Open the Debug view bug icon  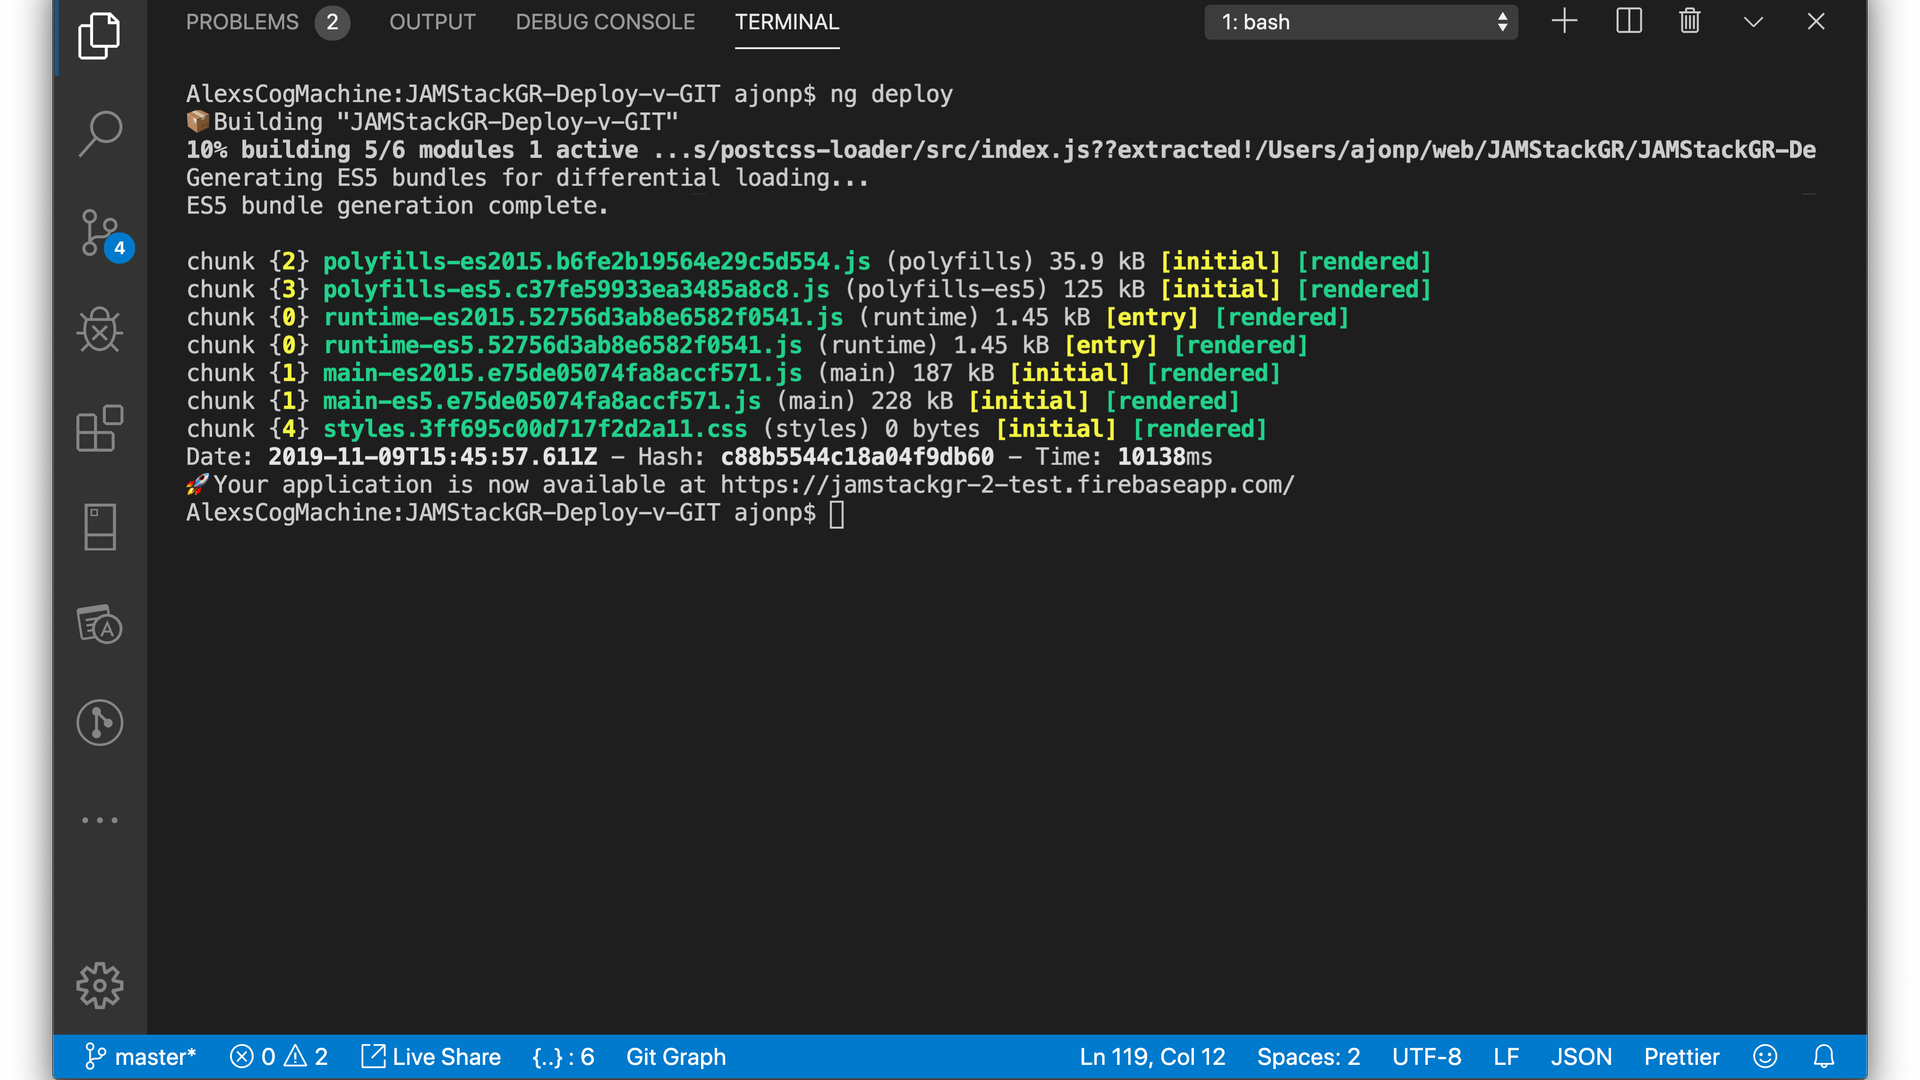(x=99, y=330)
